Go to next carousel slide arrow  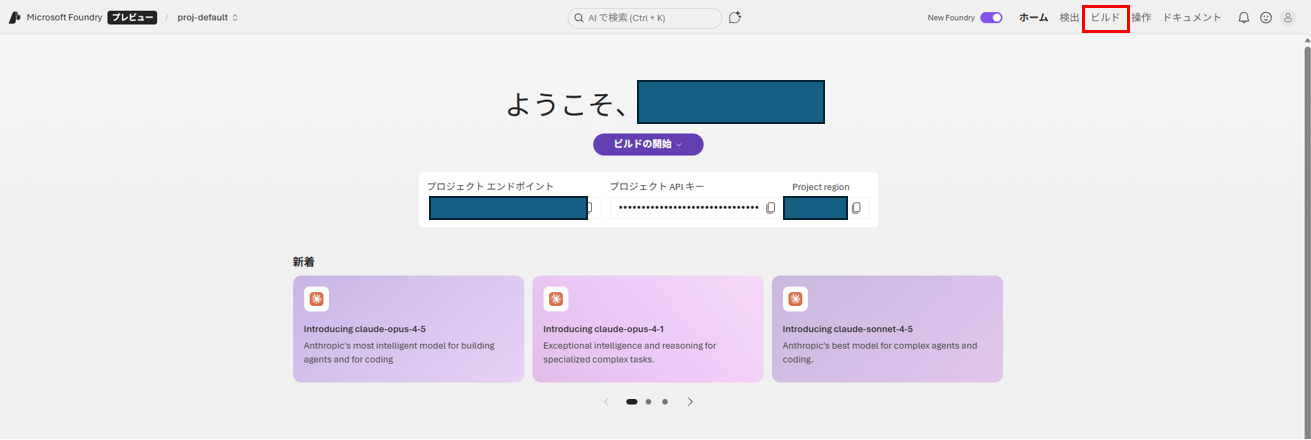690,402
